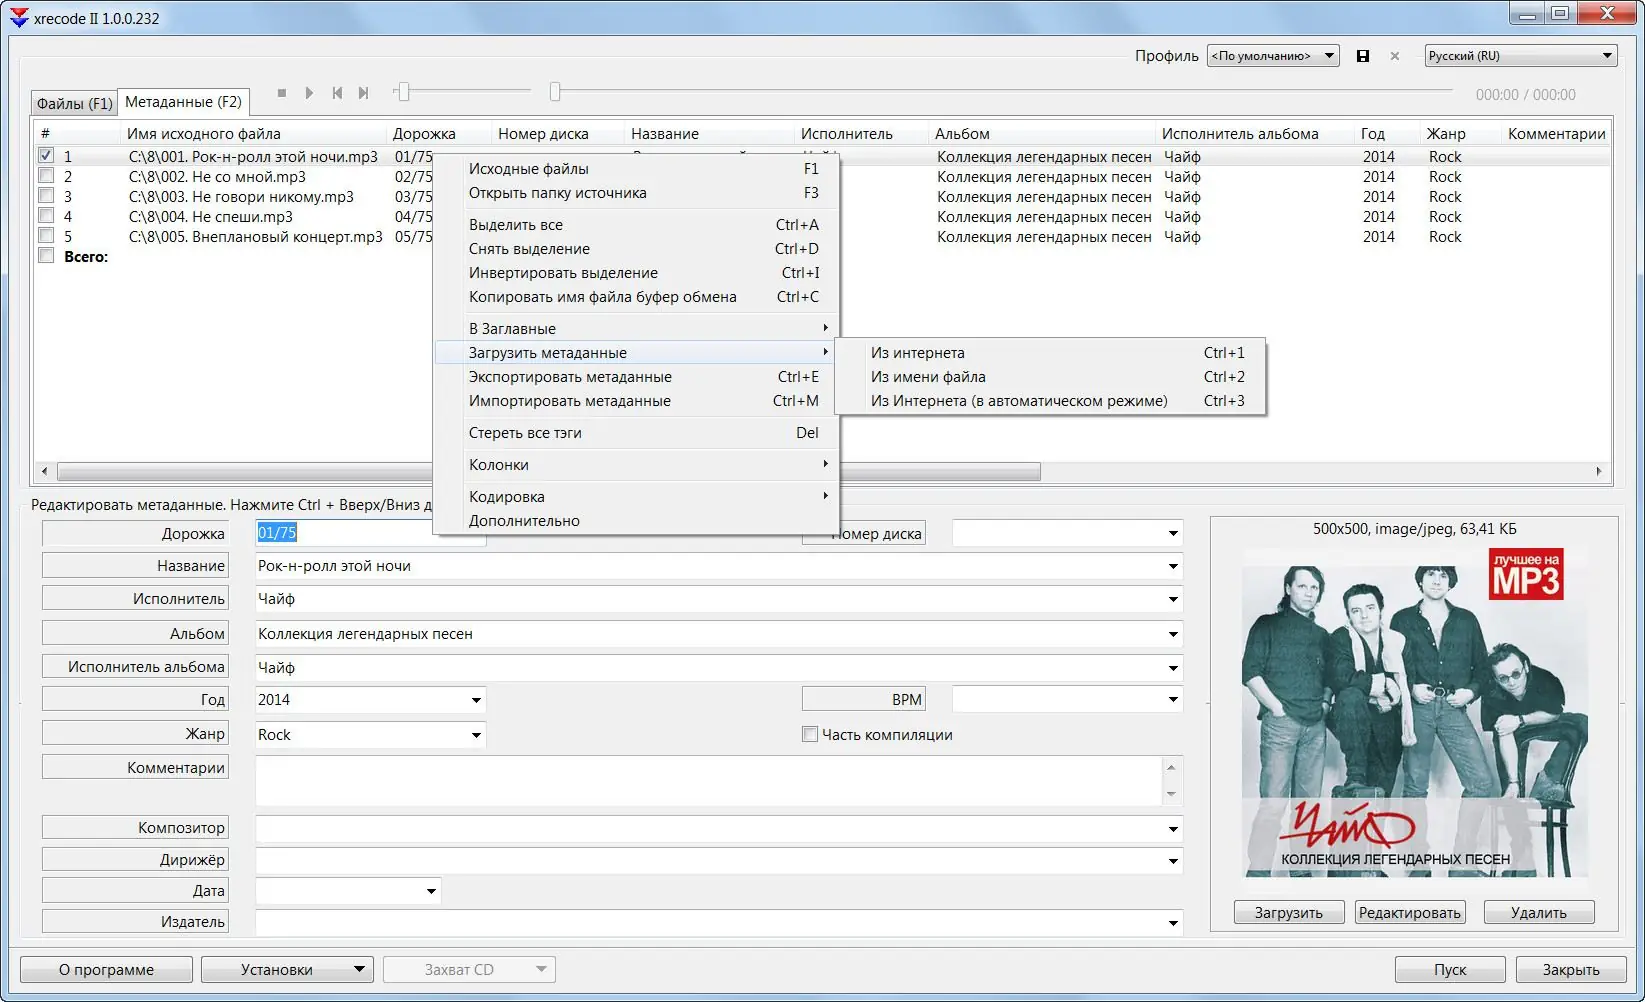Click the playback position slider handle
1645x1002 pixels.
click(x=555, y=93)
